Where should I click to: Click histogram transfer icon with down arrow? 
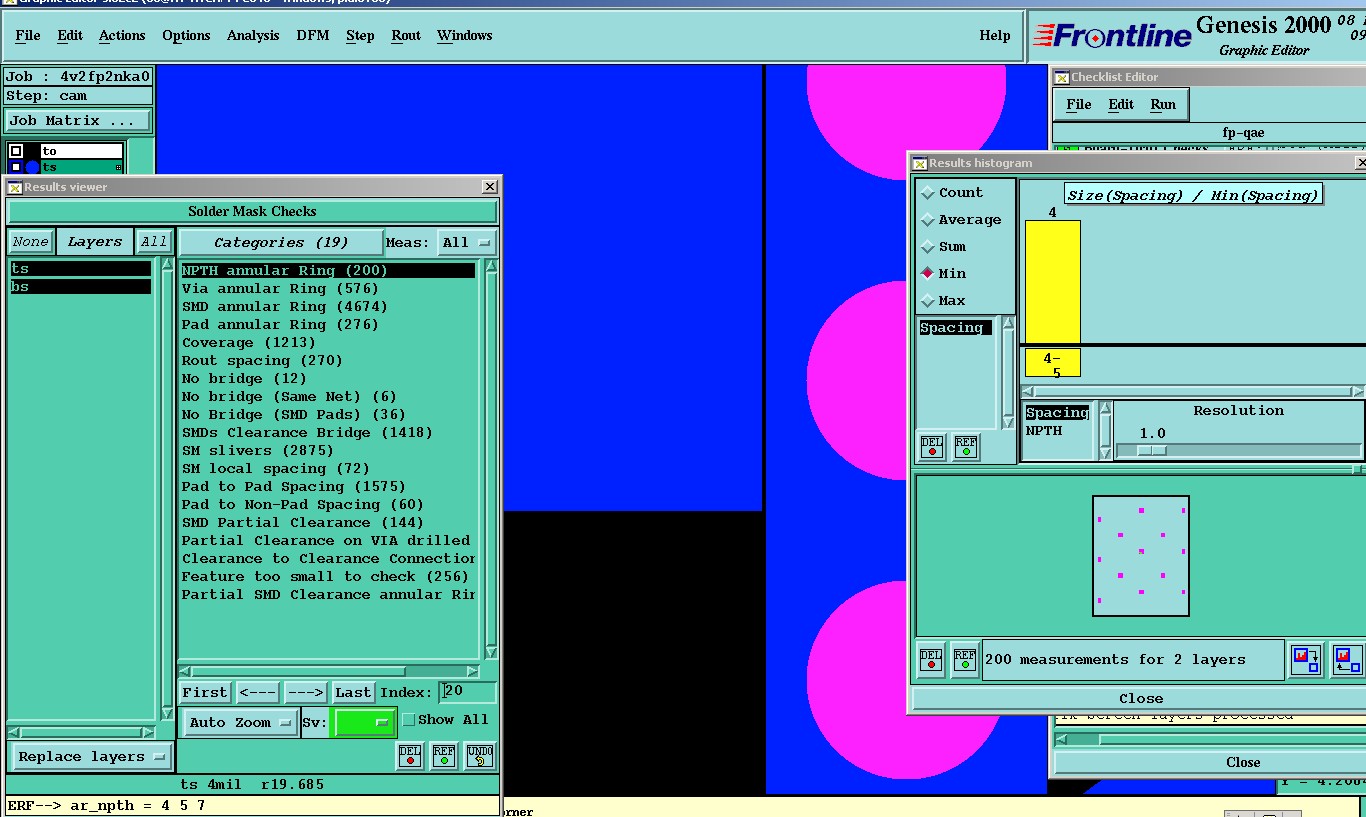pos(1306,659)
